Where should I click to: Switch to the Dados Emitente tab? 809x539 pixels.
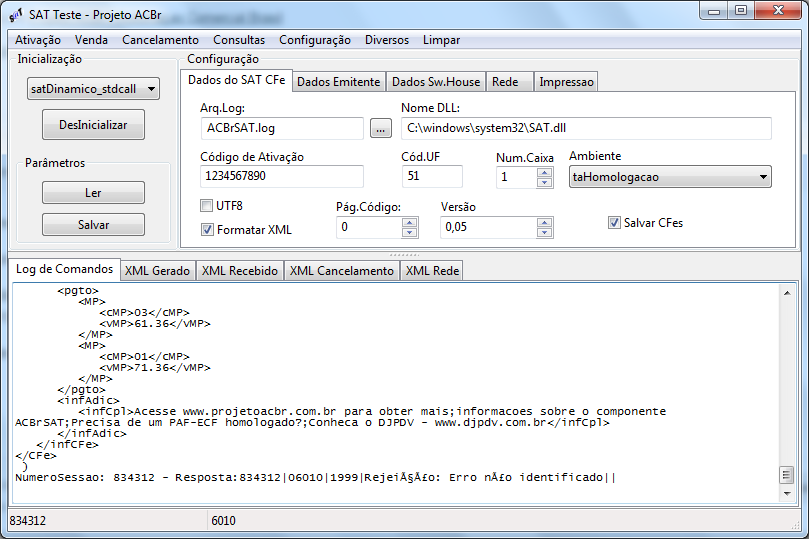[338, 82]
